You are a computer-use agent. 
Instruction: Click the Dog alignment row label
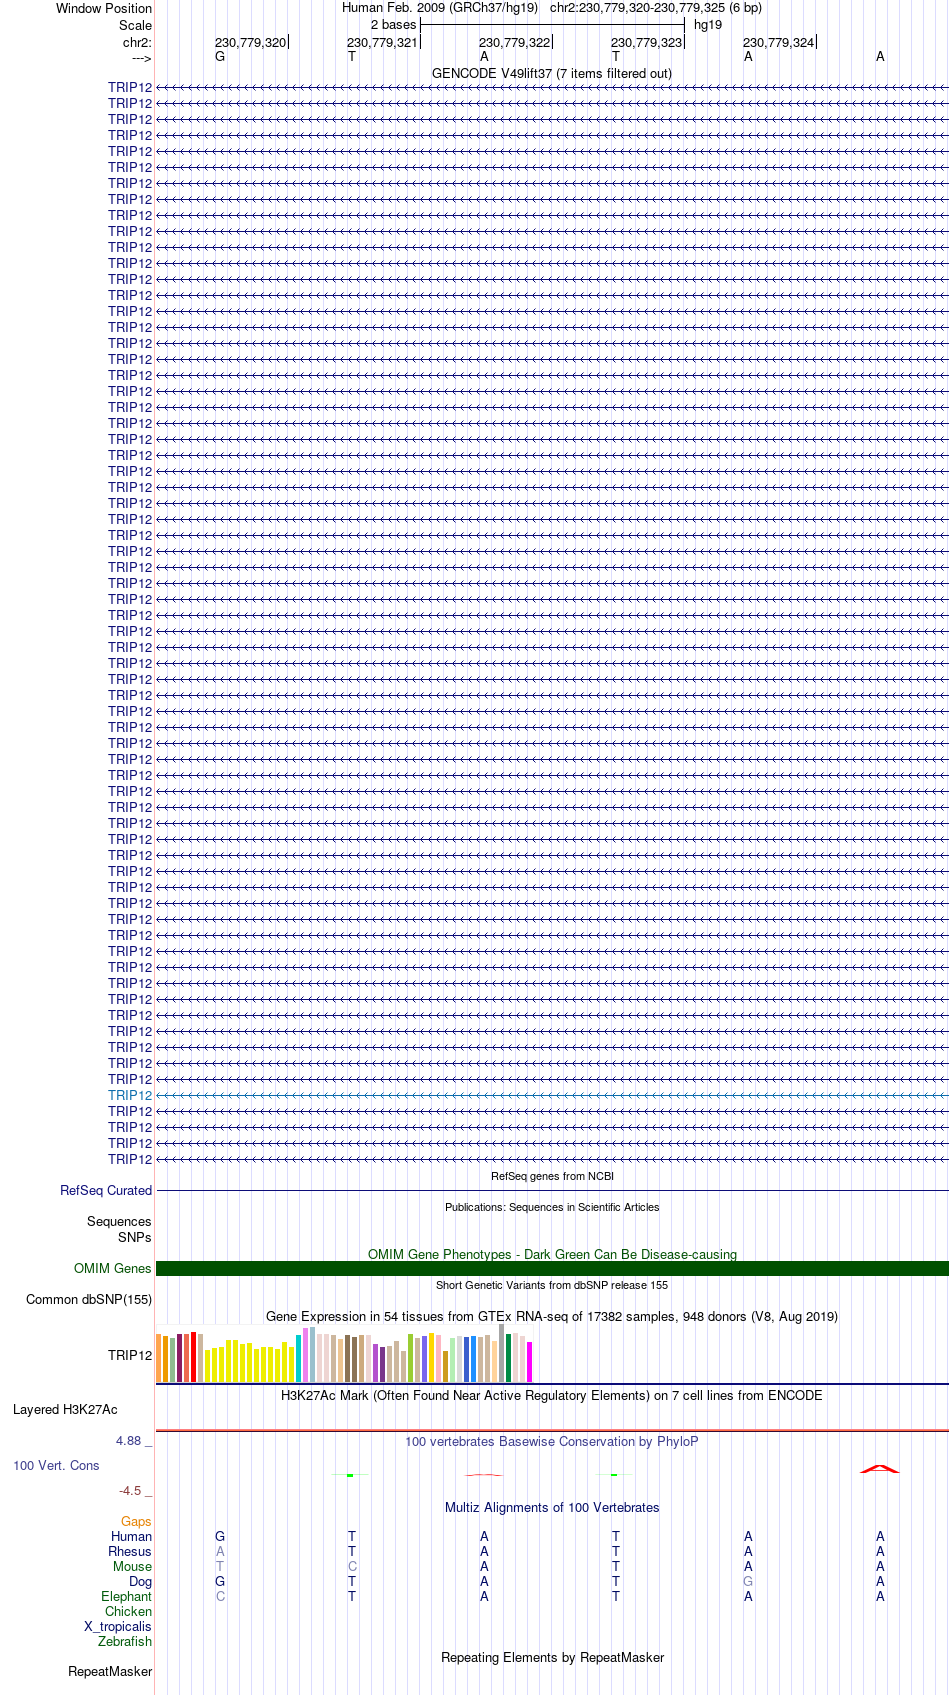click(141, 1581)
